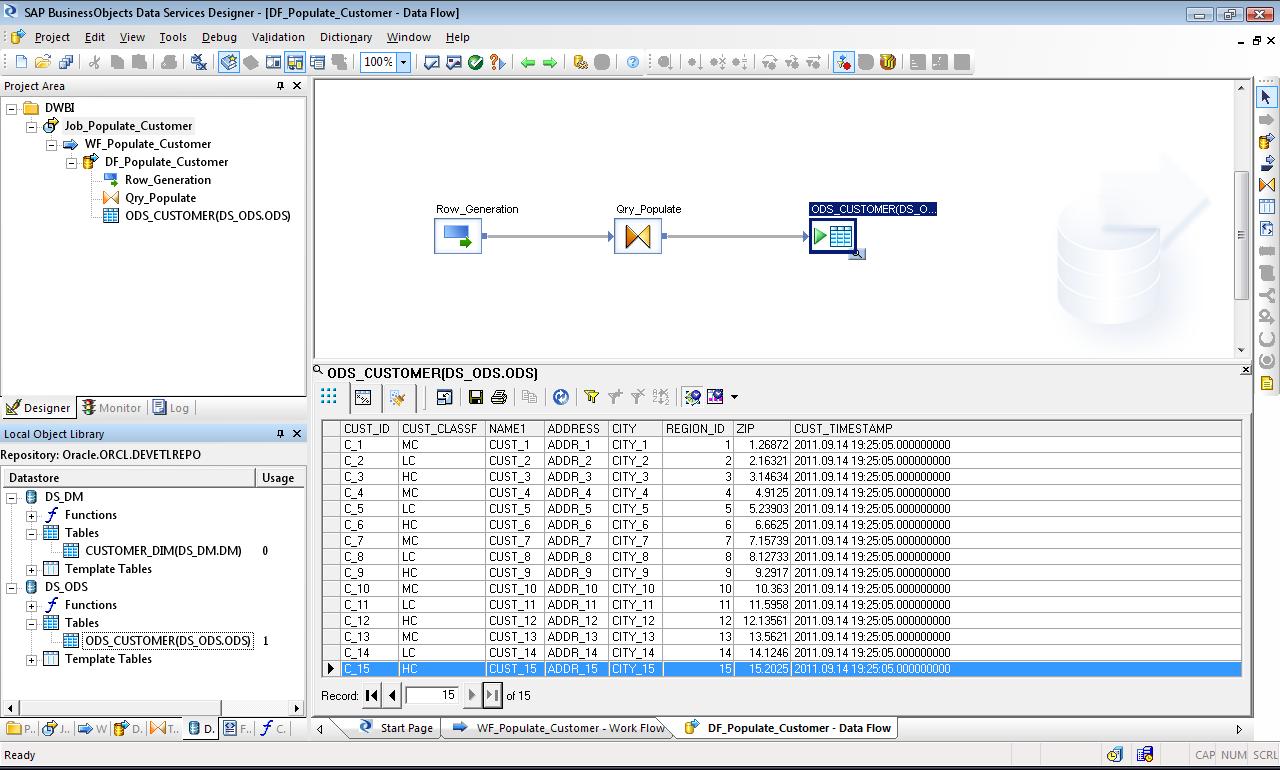Click the blue Help question-mark icon

pyautogui.click(x=633, y=62)
